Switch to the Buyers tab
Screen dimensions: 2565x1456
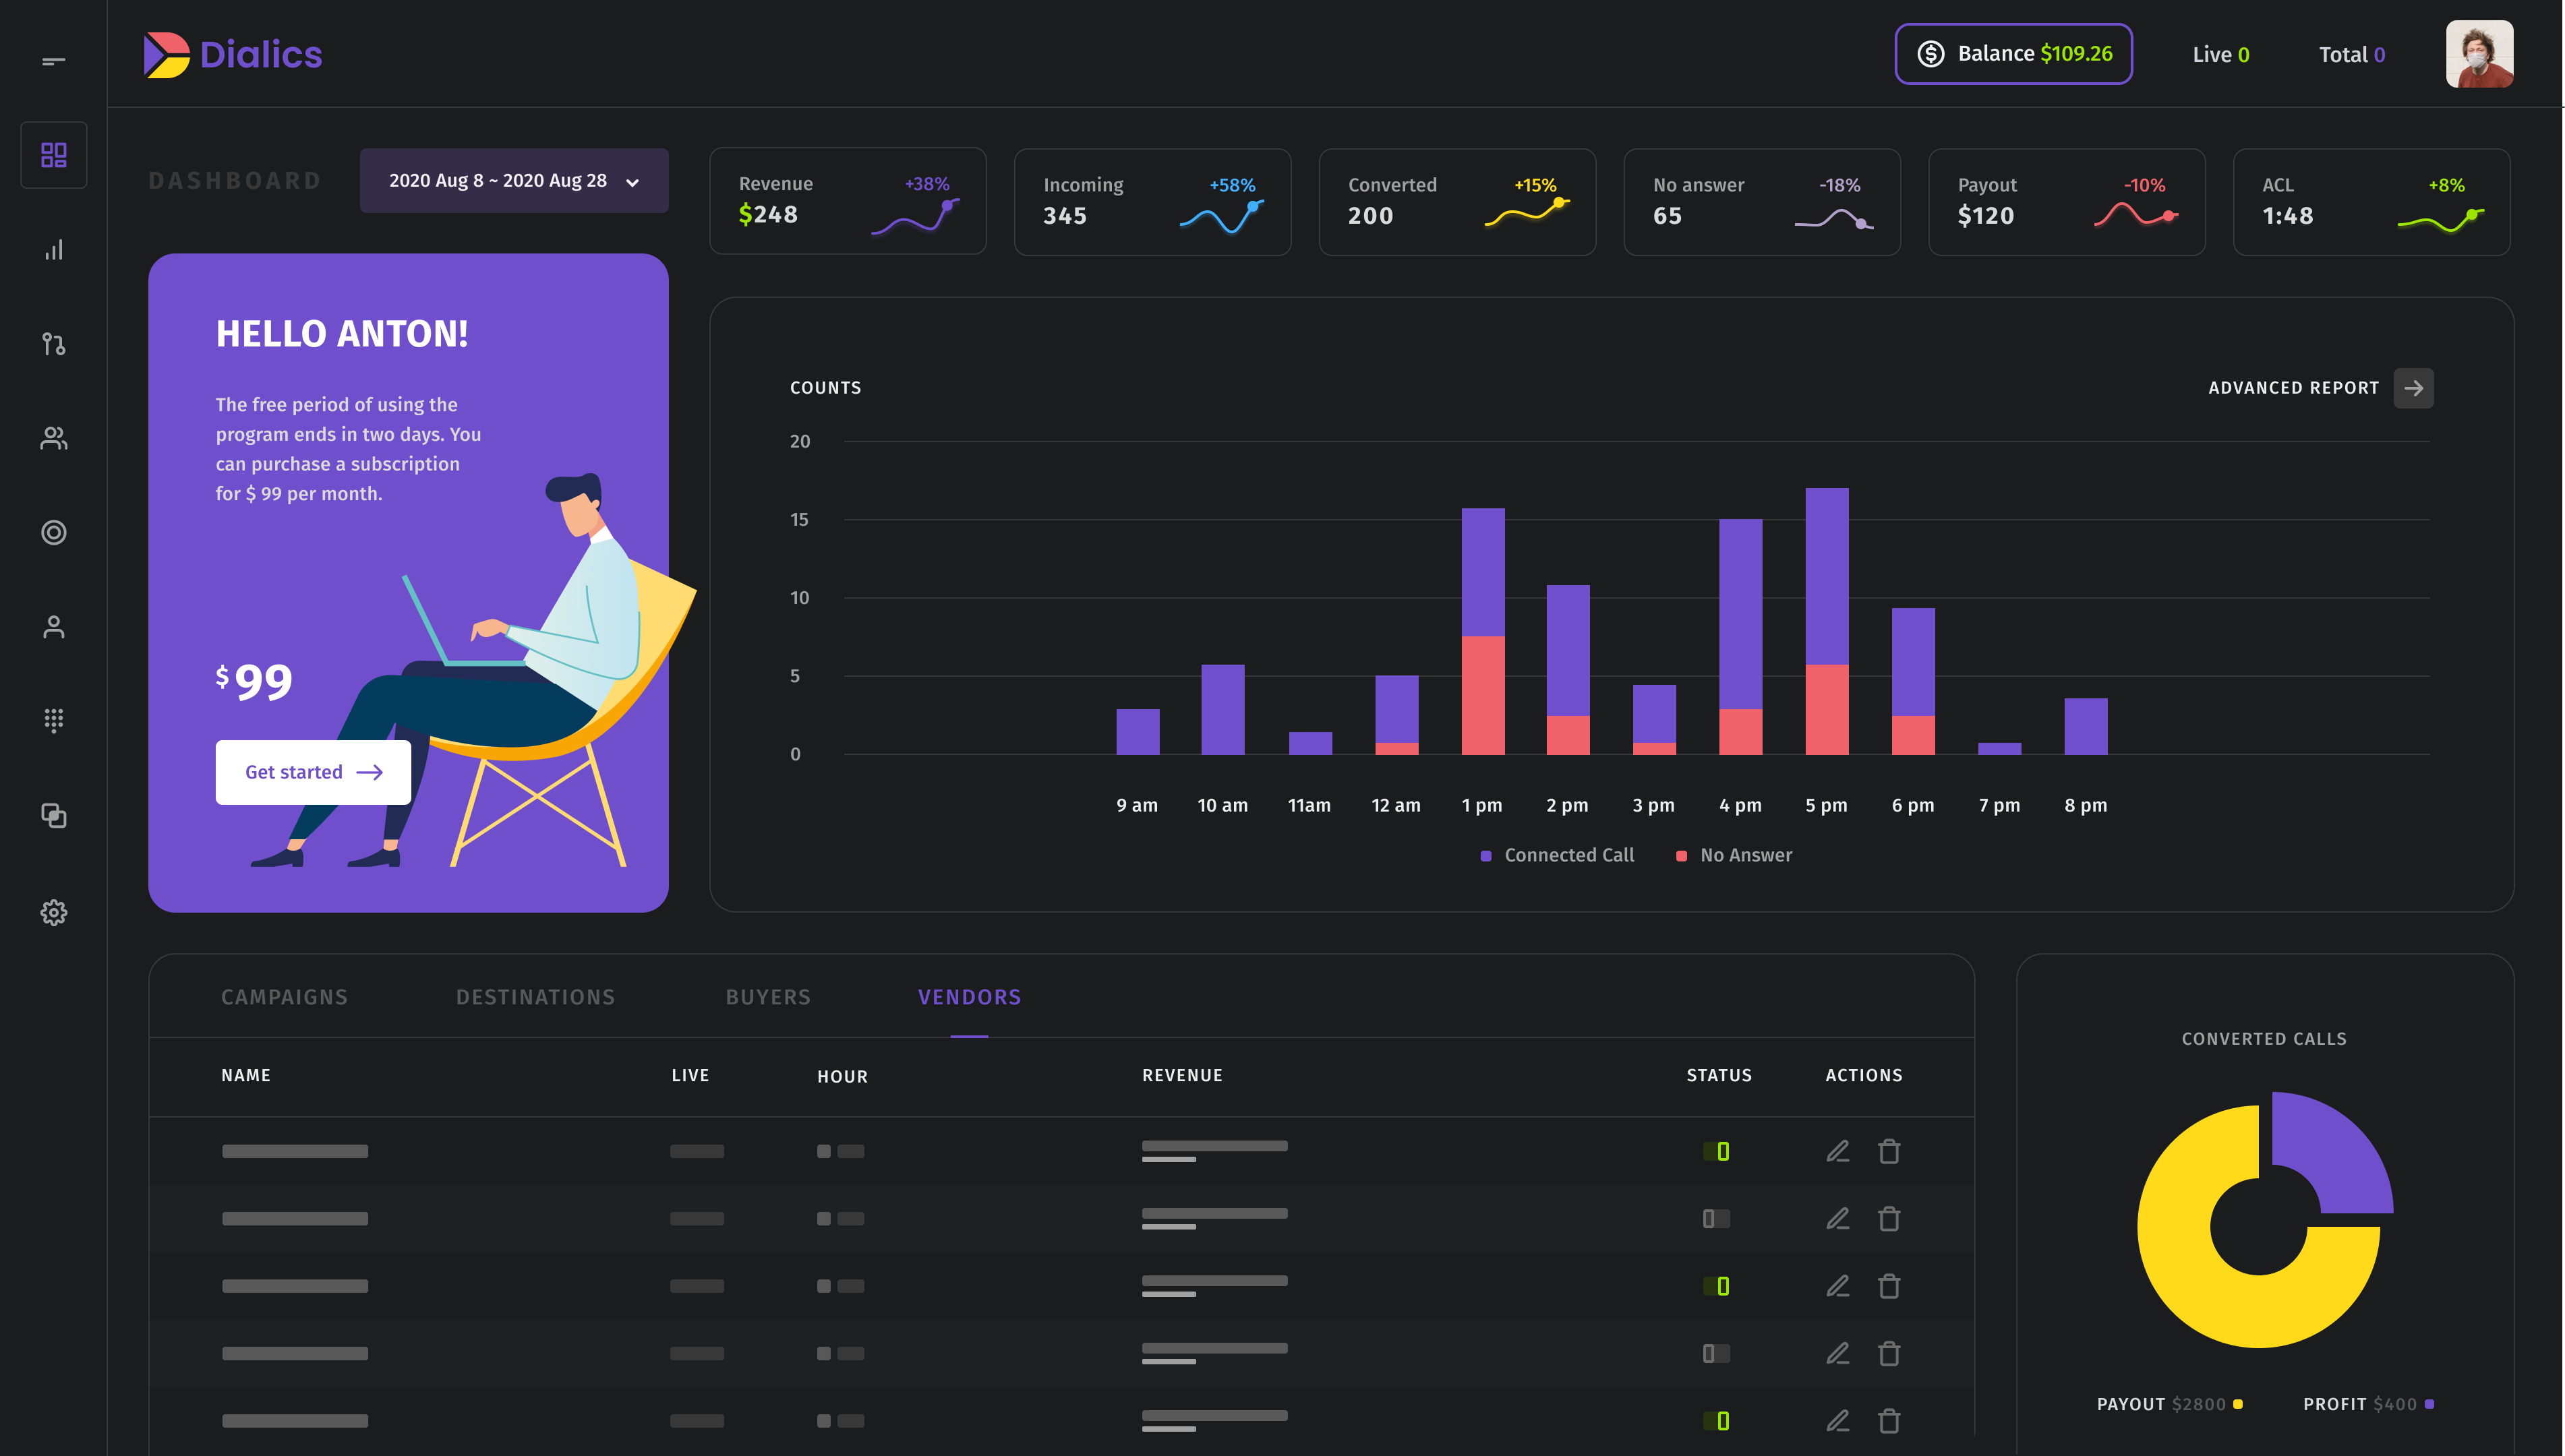coord(768,996)
